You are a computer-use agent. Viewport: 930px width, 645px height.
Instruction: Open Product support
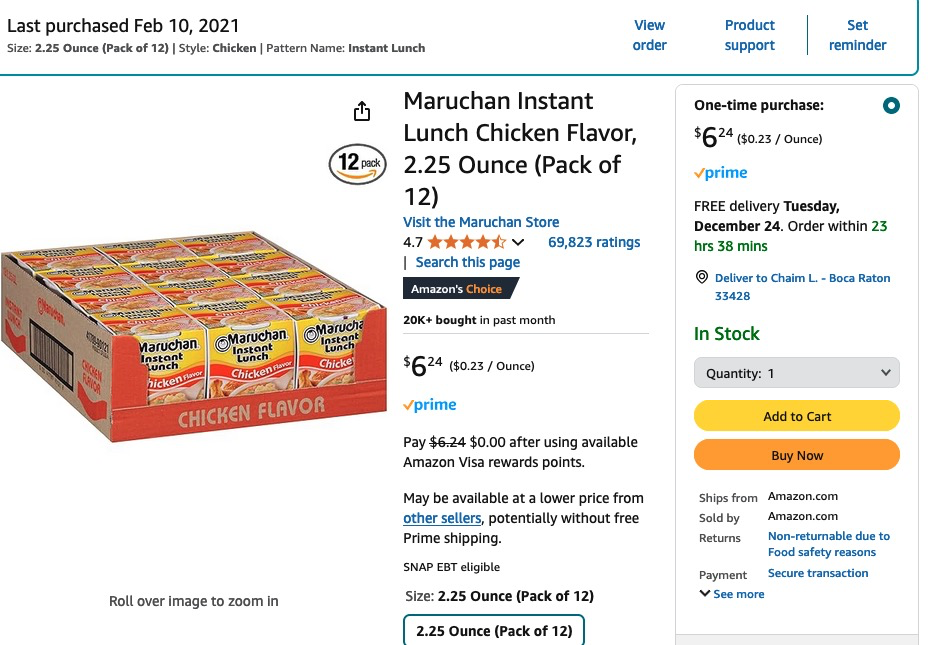750,35
